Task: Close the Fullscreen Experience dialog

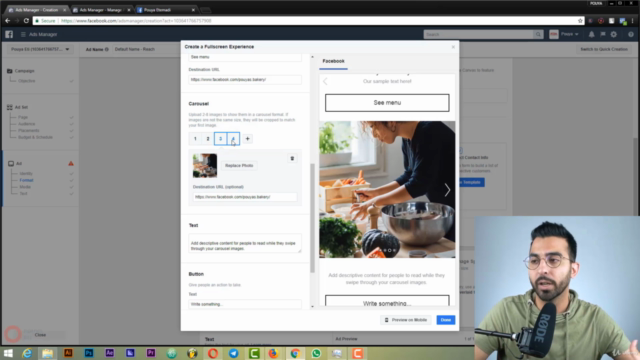Action: [453, 47]
